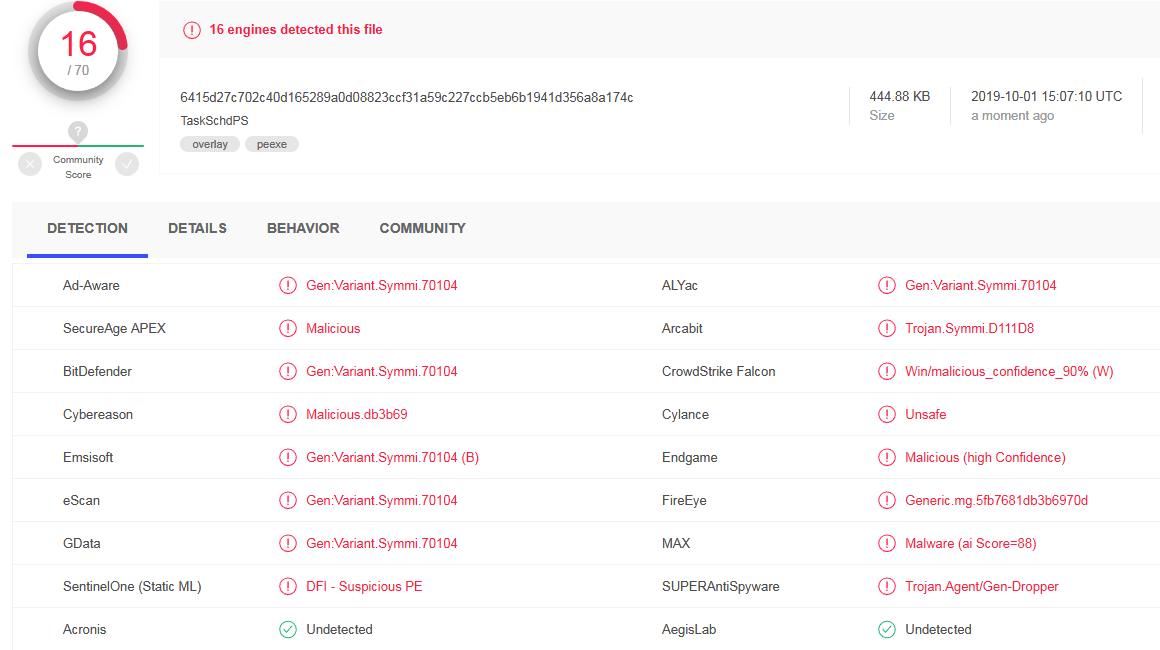Image resolution: width=1160 pixels, height=650 pixels.
Task: Click the warning icon in the '16 engines detected' banner
Action: pos(192,30)
